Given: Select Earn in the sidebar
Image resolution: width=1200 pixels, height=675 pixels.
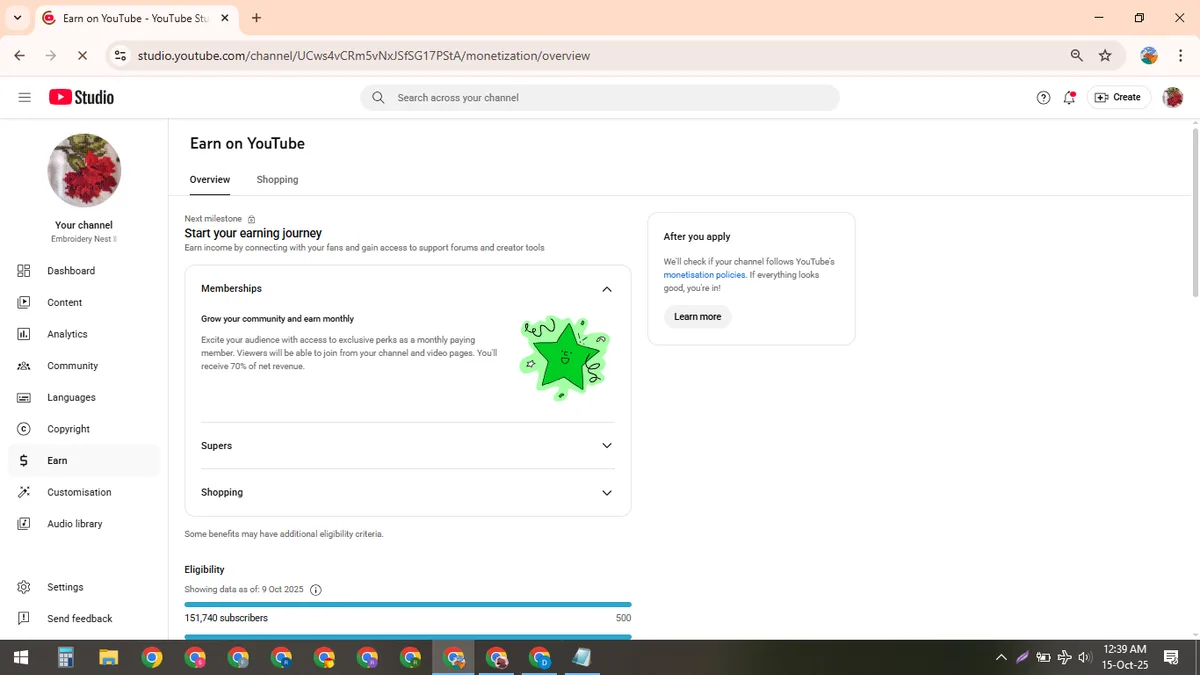Looking at the screenshot, I should (83, 461).
